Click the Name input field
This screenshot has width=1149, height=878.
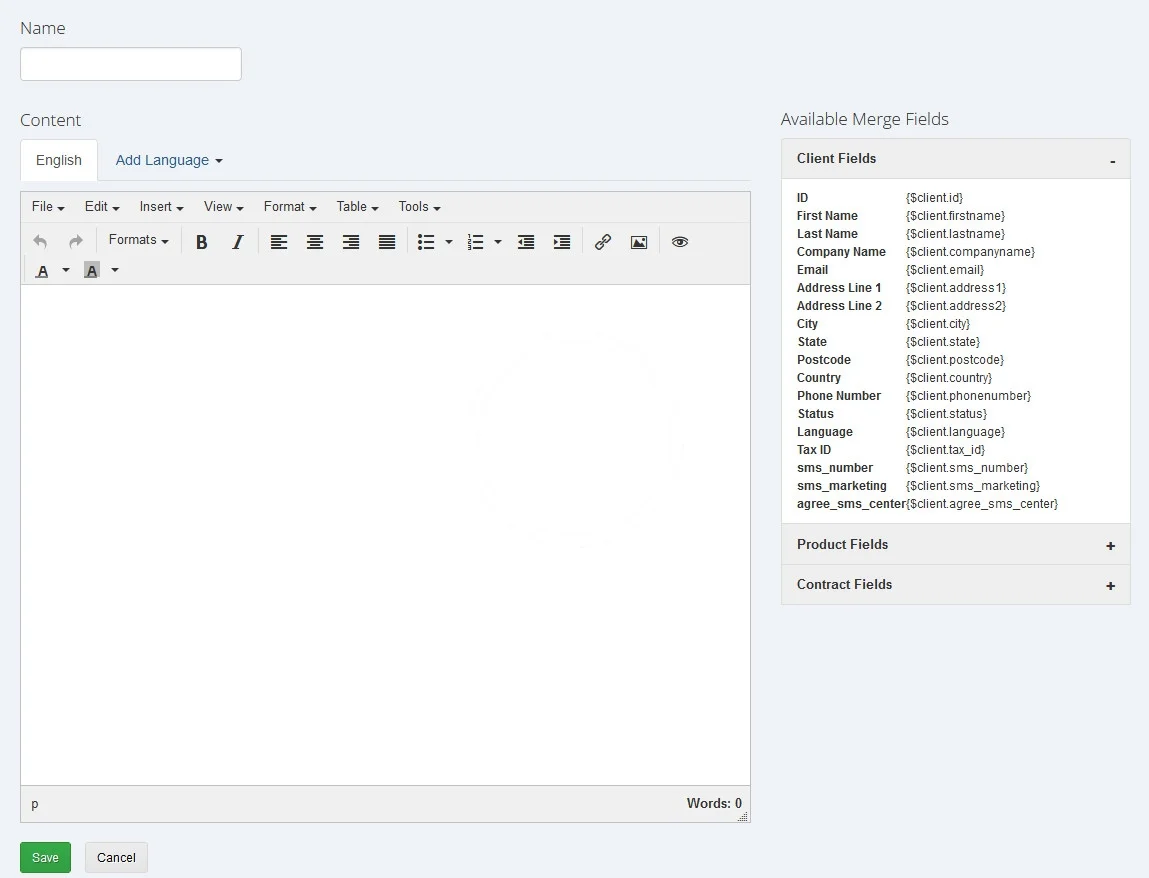click(x=131, y=64)
